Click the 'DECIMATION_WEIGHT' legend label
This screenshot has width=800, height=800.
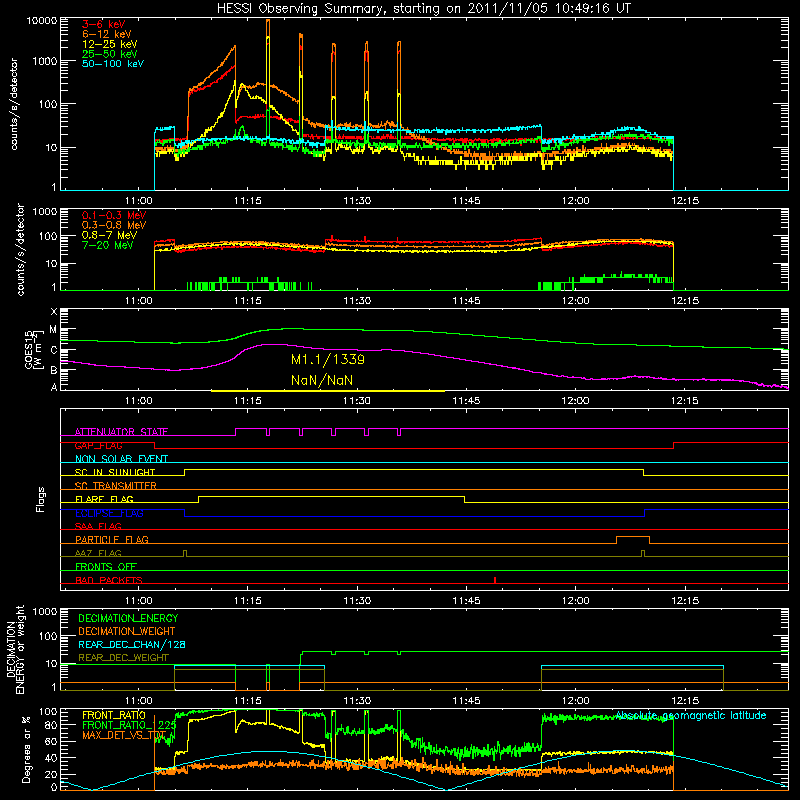pos(127,631)
